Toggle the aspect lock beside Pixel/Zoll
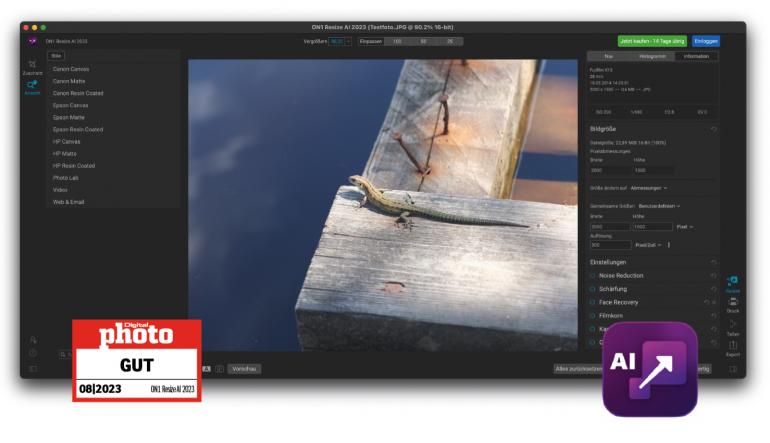This screenshot has height=443, width=770. (x=669, y=245)
